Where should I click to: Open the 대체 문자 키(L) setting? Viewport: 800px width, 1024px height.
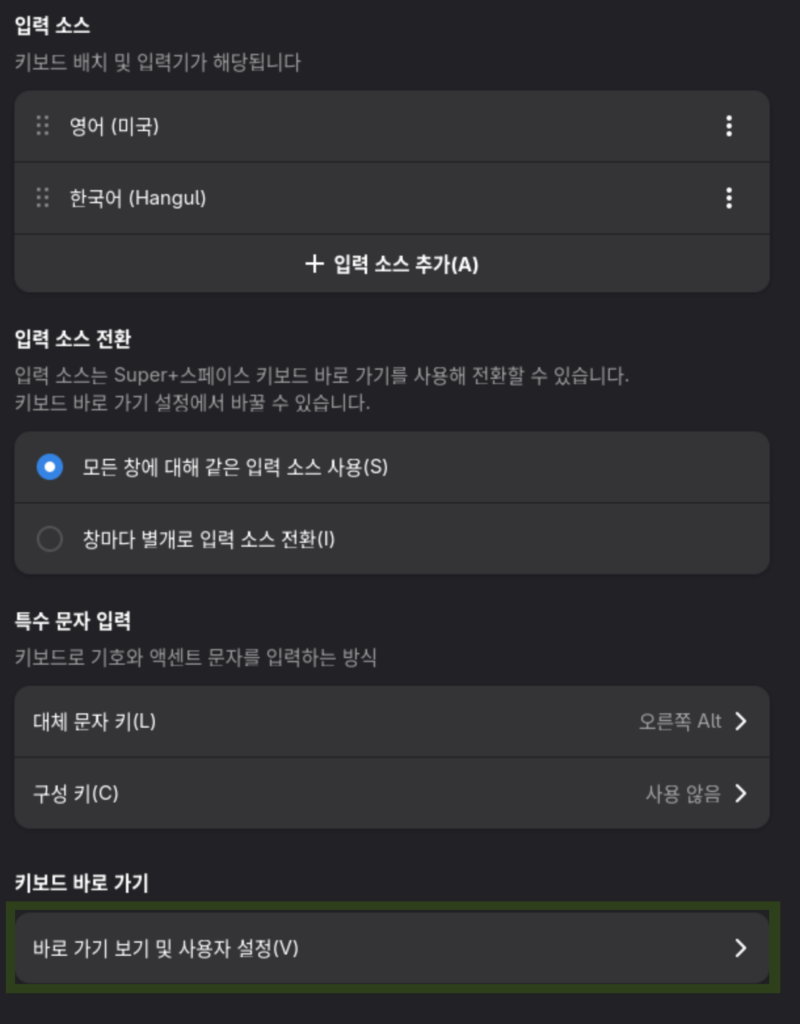[x=95, y=722]
